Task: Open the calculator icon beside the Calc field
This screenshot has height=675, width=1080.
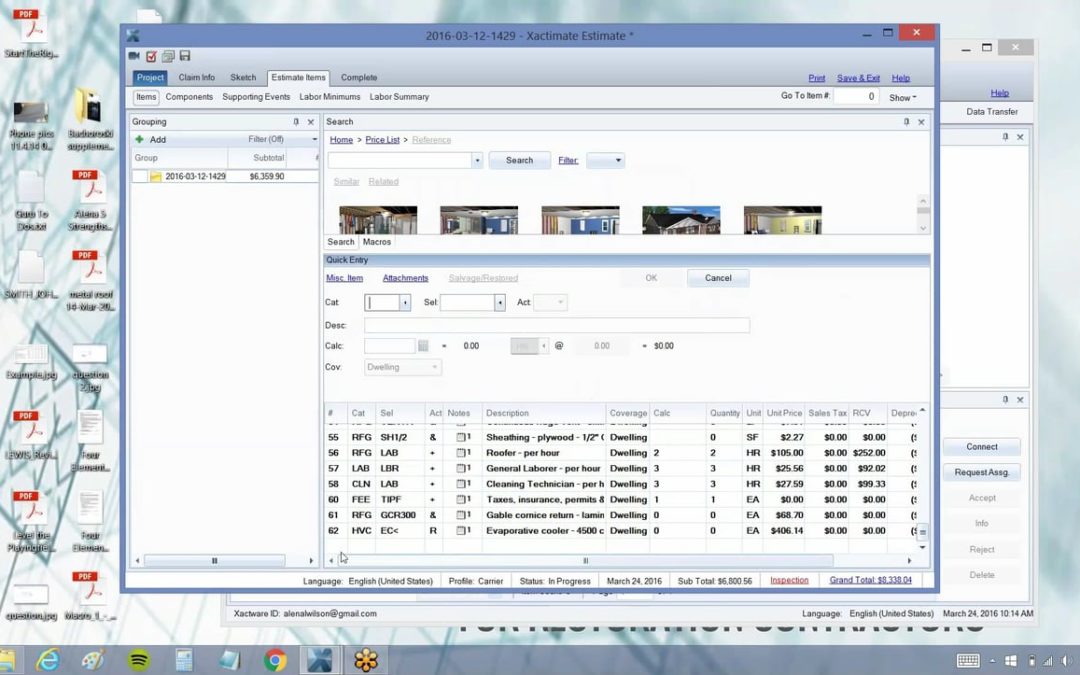Action: pos(423,346)
